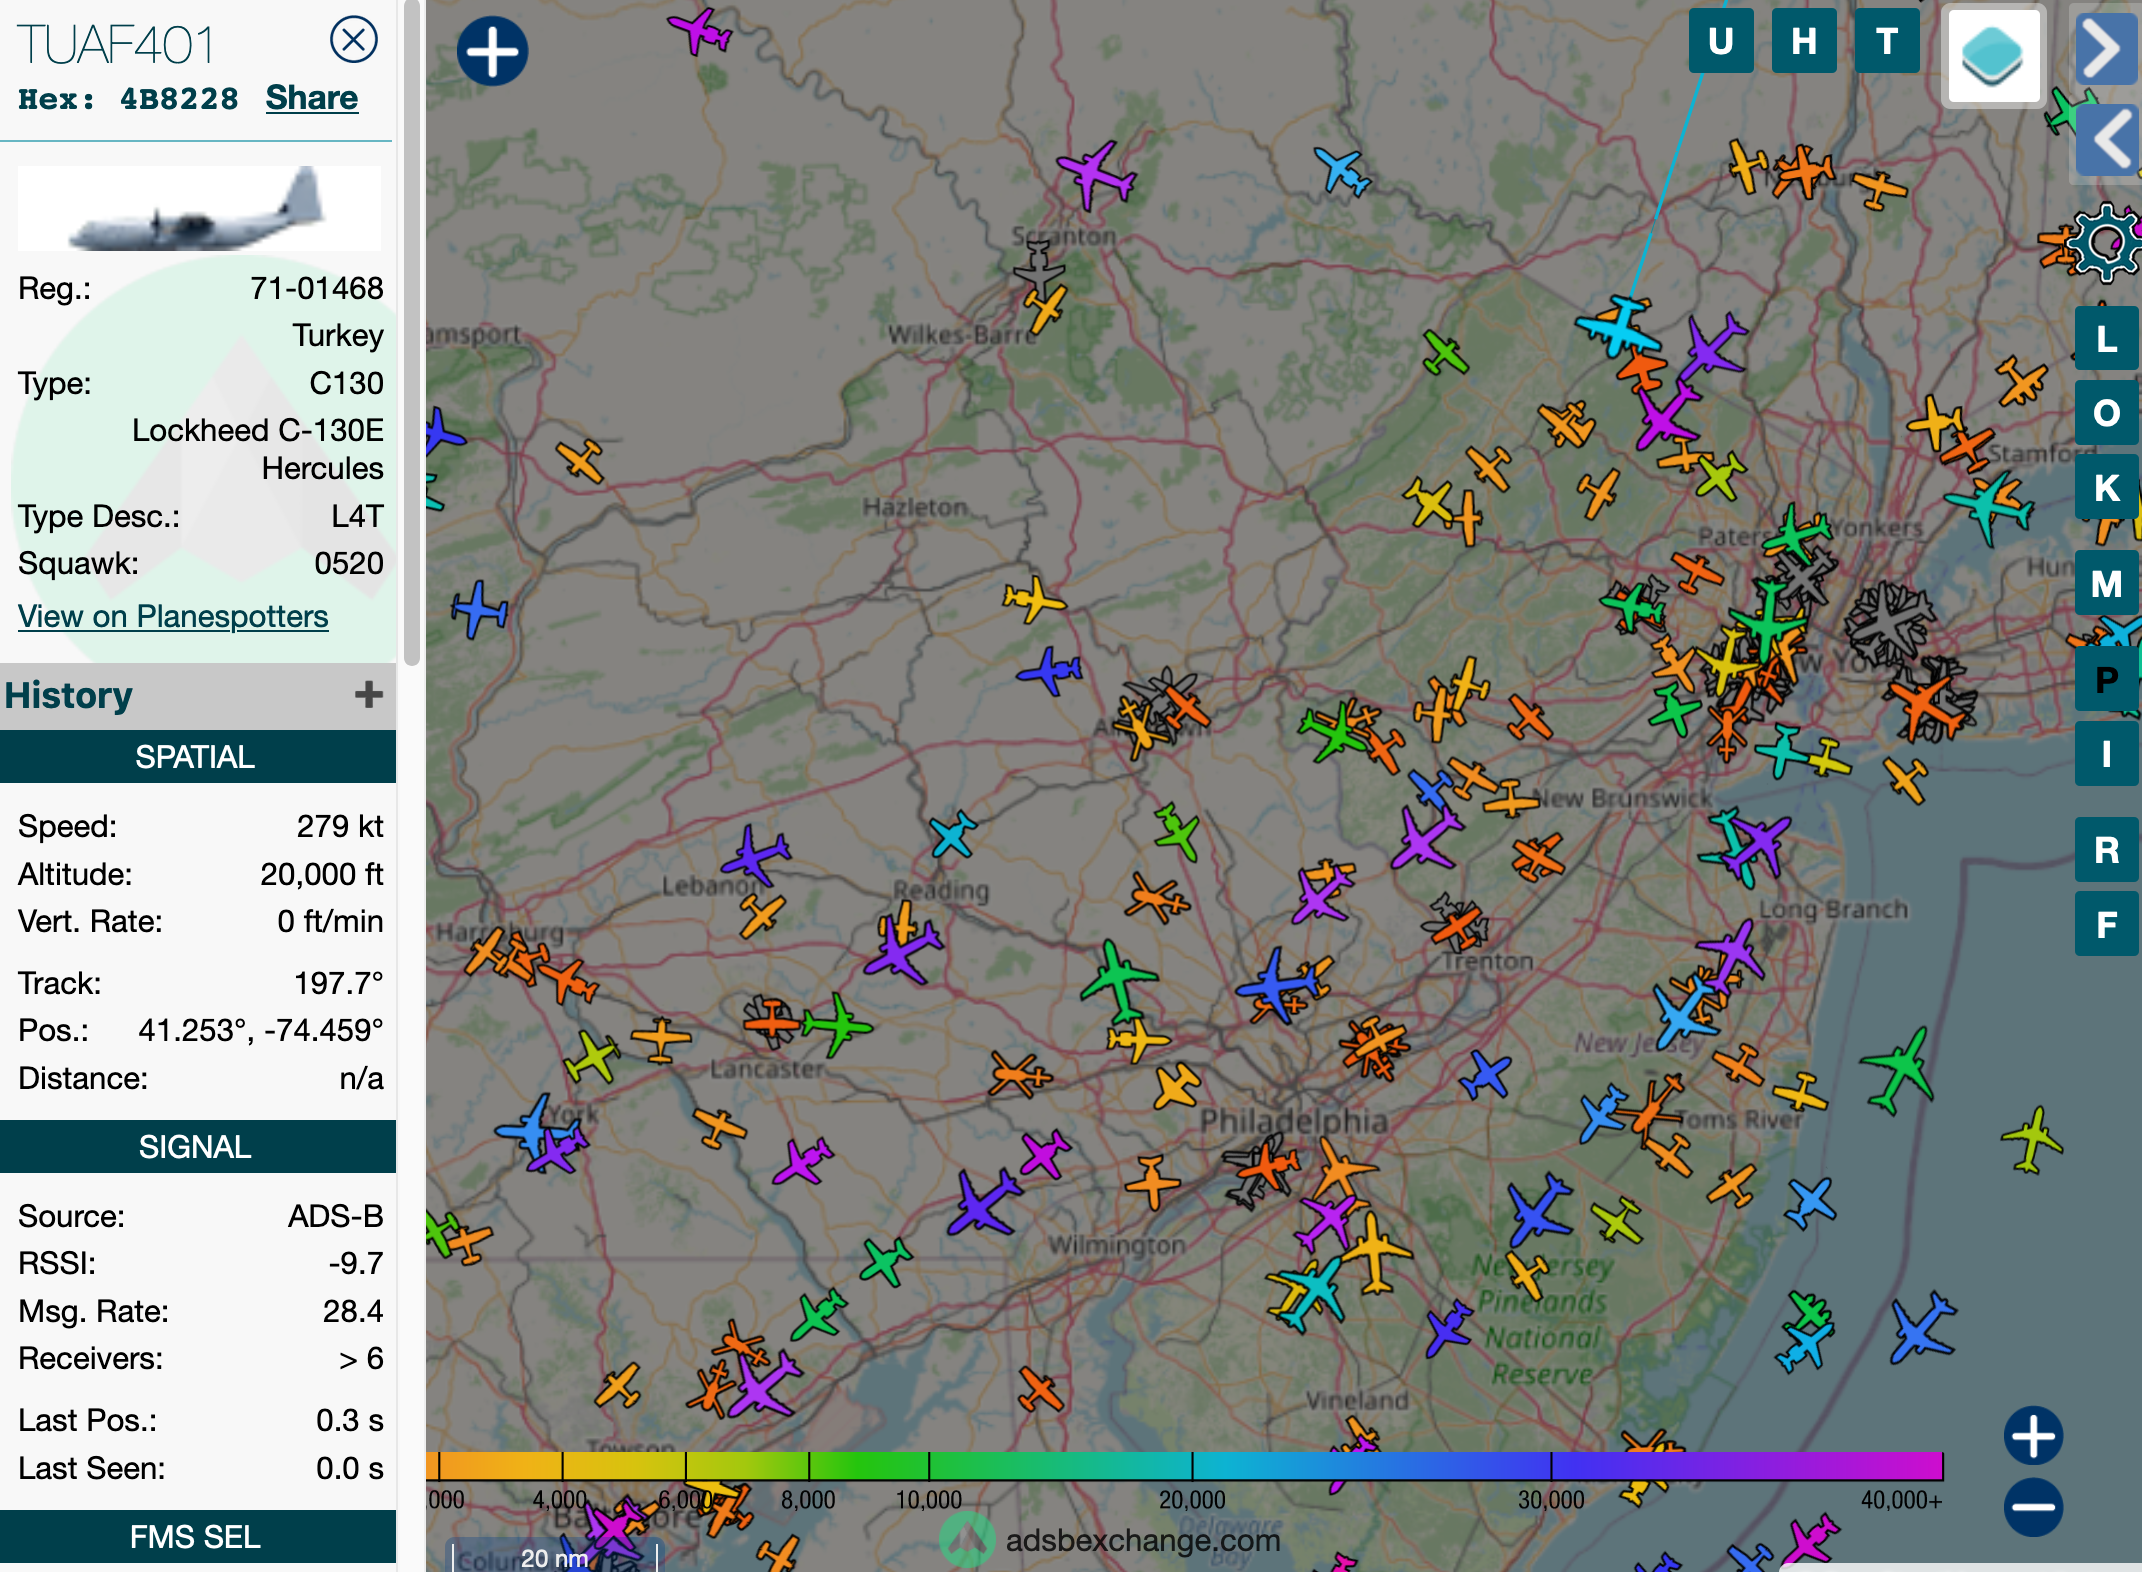Viewport: 2142px width, 1572px height.
Task: Click the FMS SEL section header
Action: pos(198,1536)
